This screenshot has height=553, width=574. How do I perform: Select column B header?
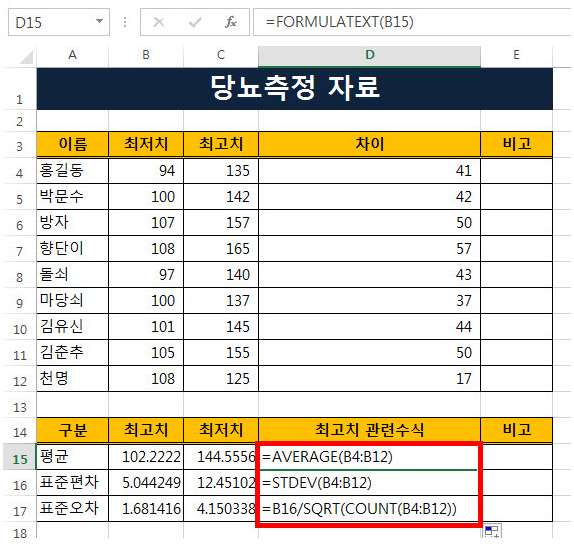[x=146, y=55]
